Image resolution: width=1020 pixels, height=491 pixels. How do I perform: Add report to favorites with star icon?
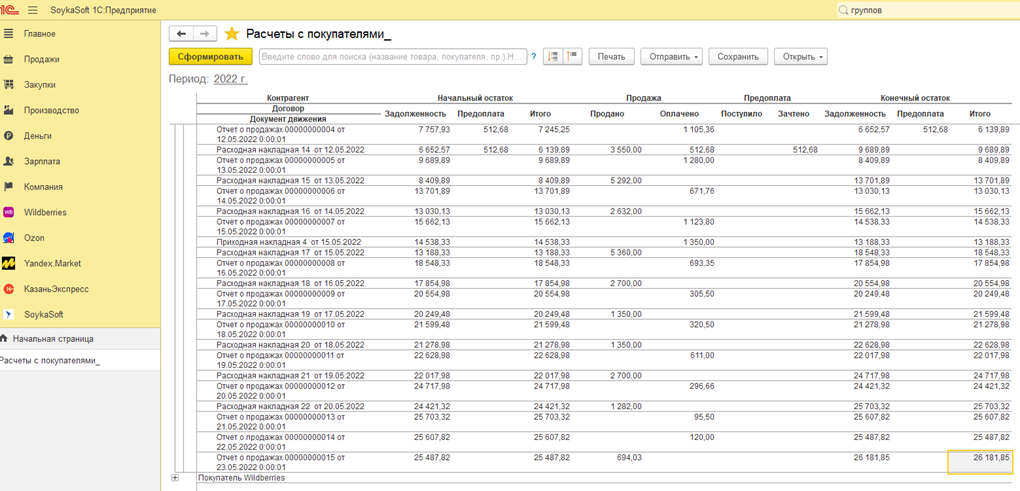[x=232, y=34]
